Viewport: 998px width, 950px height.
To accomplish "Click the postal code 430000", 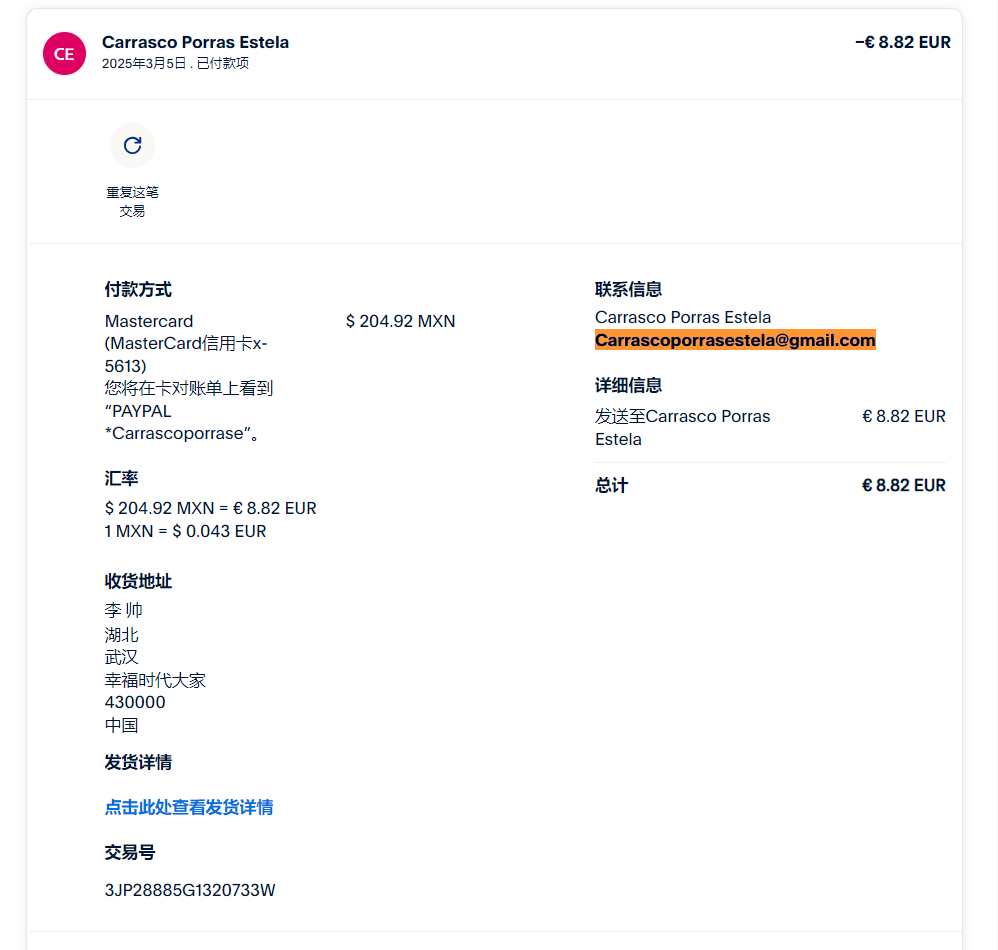I will (x=135, y=702).
